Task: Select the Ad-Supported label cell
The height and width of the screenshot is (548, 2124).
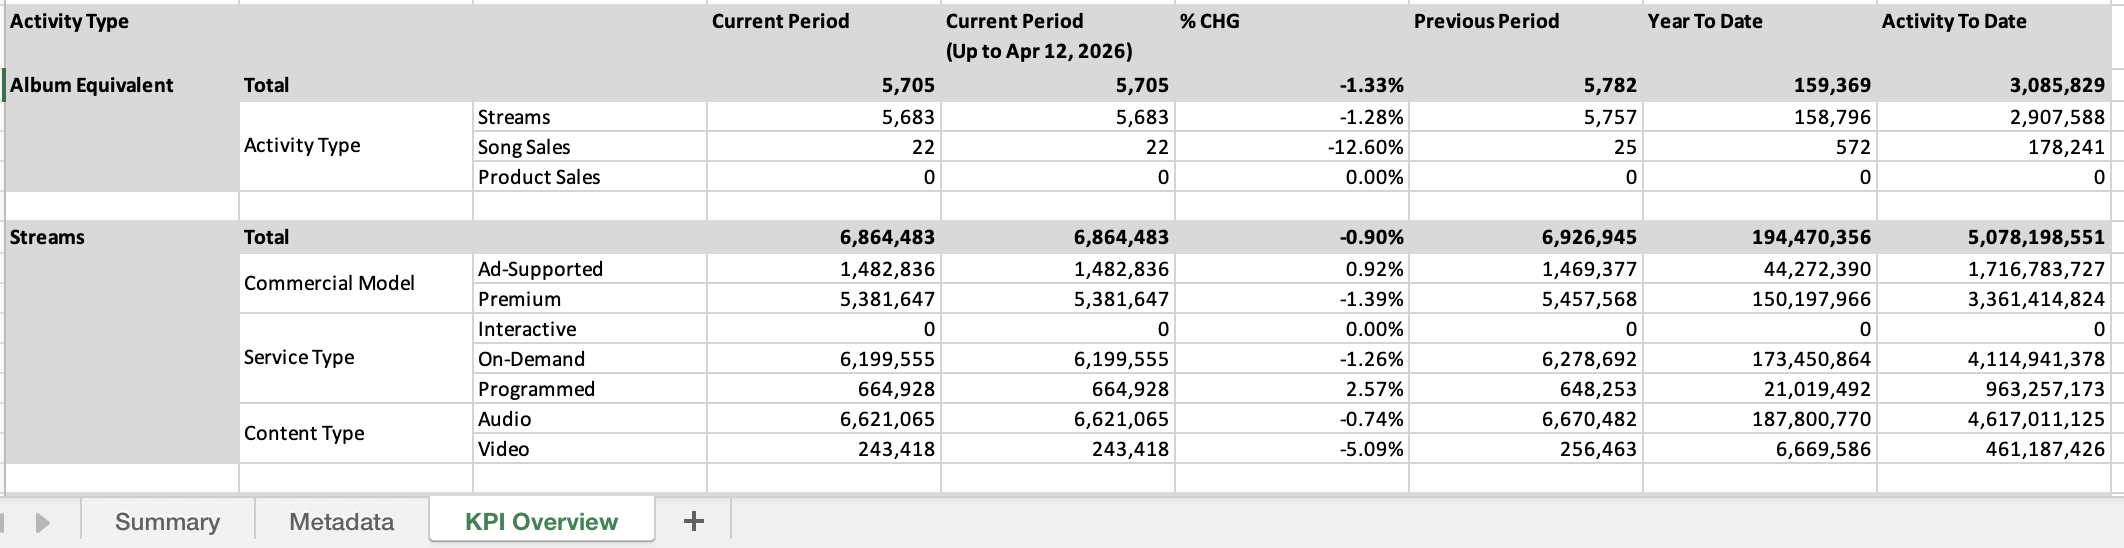Action: pyautogui.click(x=540, y=269)
